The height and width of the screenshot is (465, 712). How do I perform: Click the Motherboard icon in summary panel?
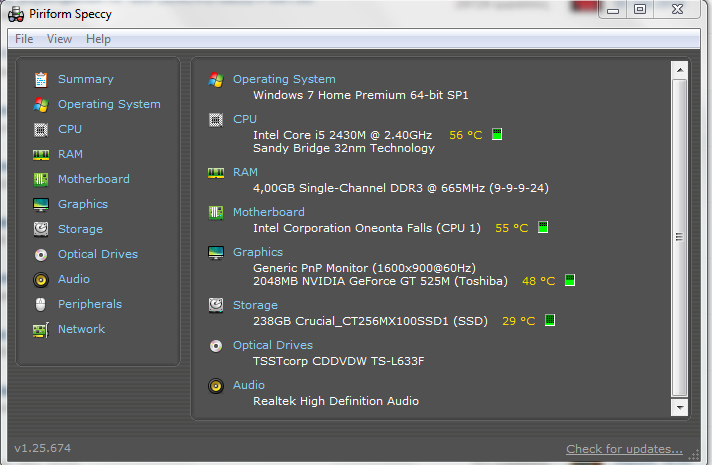216,213
